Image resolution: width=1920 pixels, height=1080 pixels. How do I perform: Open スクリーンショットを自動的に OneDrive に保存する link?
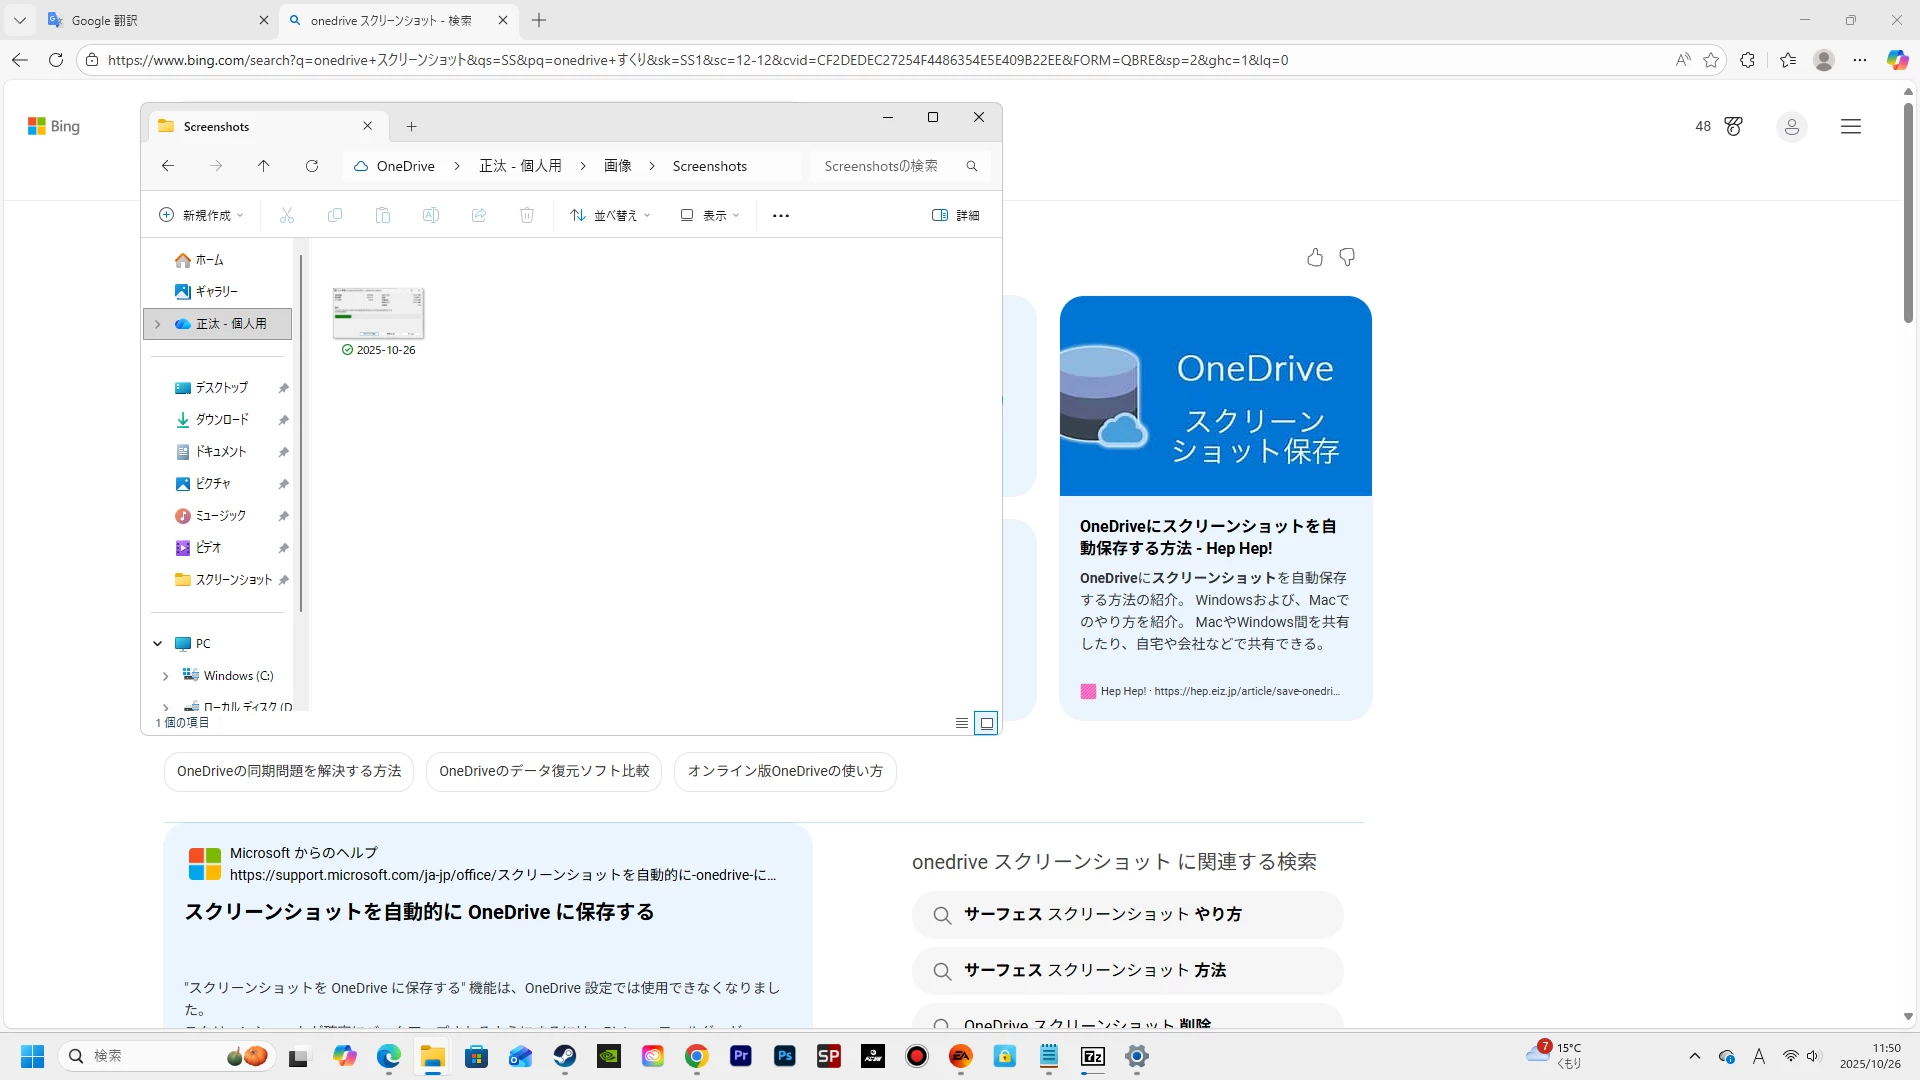click(419, 912)
